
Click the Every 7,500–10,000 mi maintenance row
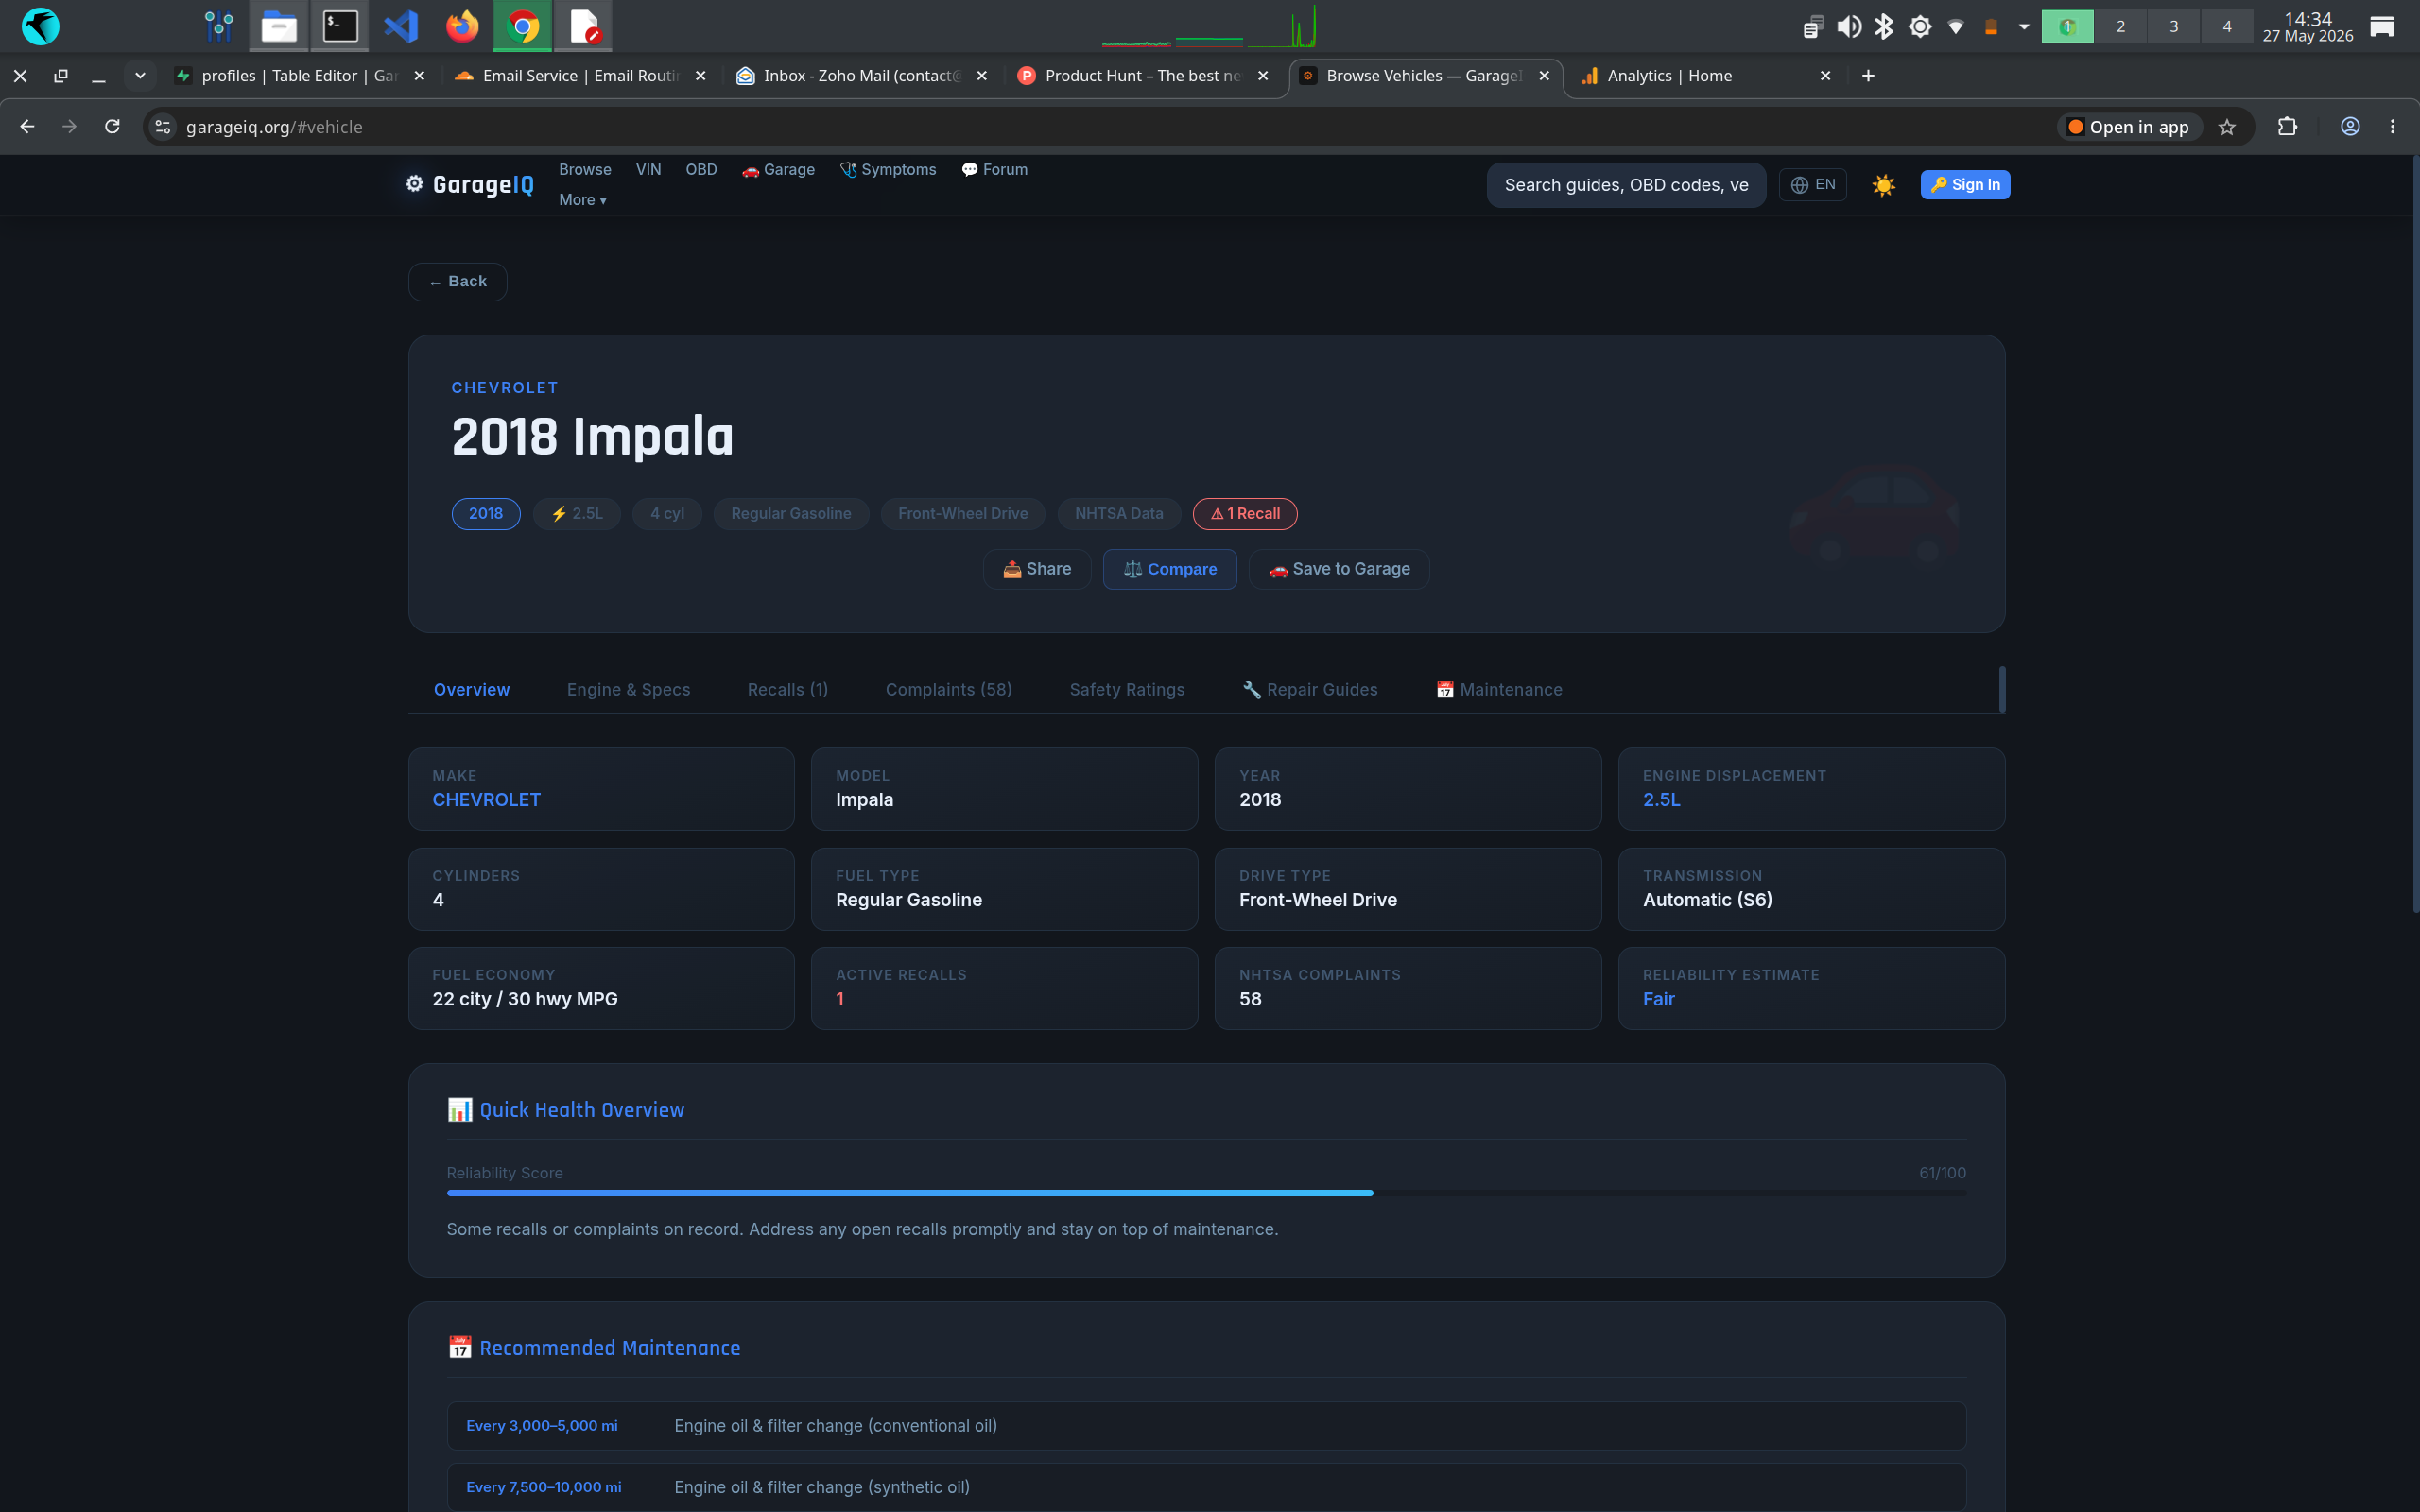[1206, 1488]
